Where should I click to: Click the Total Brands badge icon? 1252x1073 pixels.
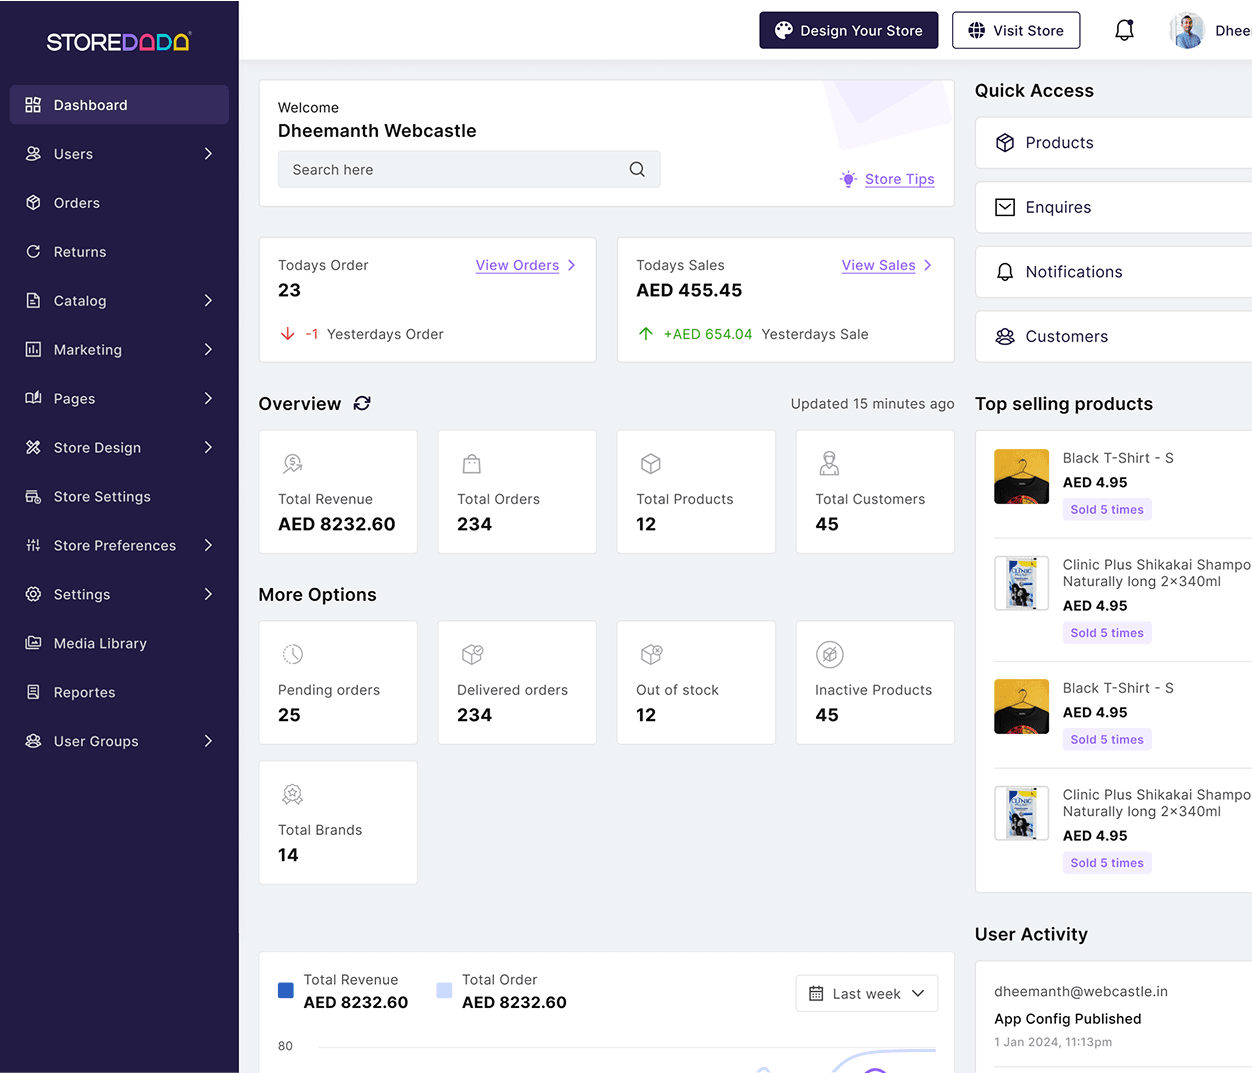click(292, 795)
